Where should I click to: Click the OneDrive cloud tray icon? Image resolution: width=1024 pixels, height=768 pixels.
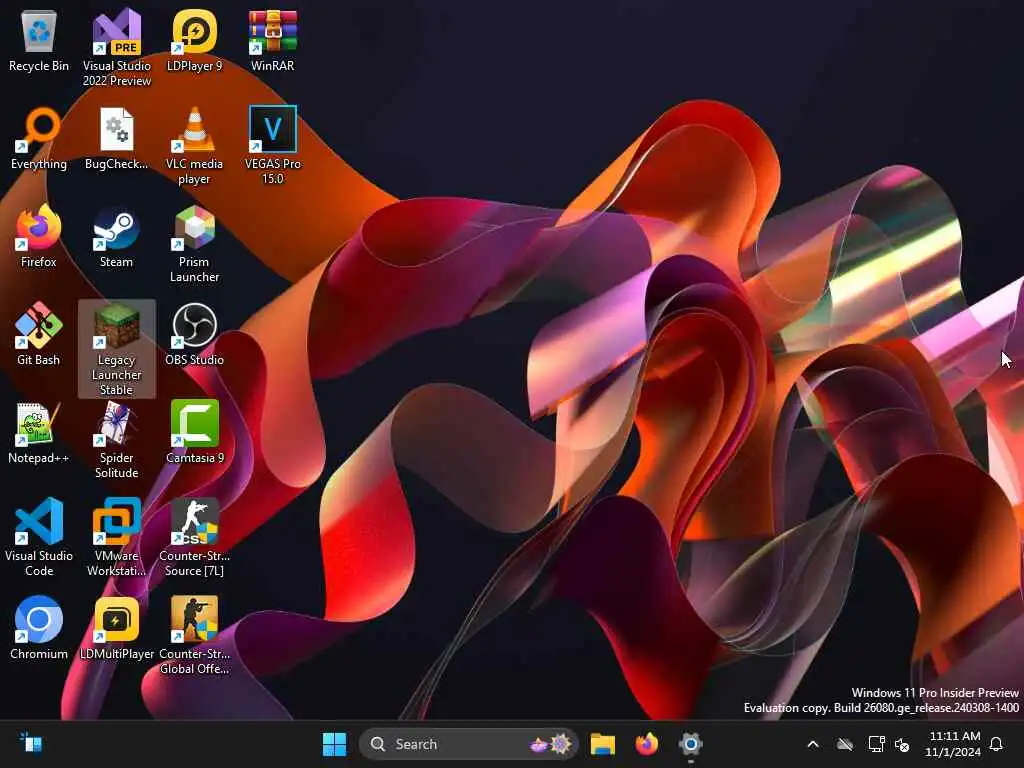point(845,744)
